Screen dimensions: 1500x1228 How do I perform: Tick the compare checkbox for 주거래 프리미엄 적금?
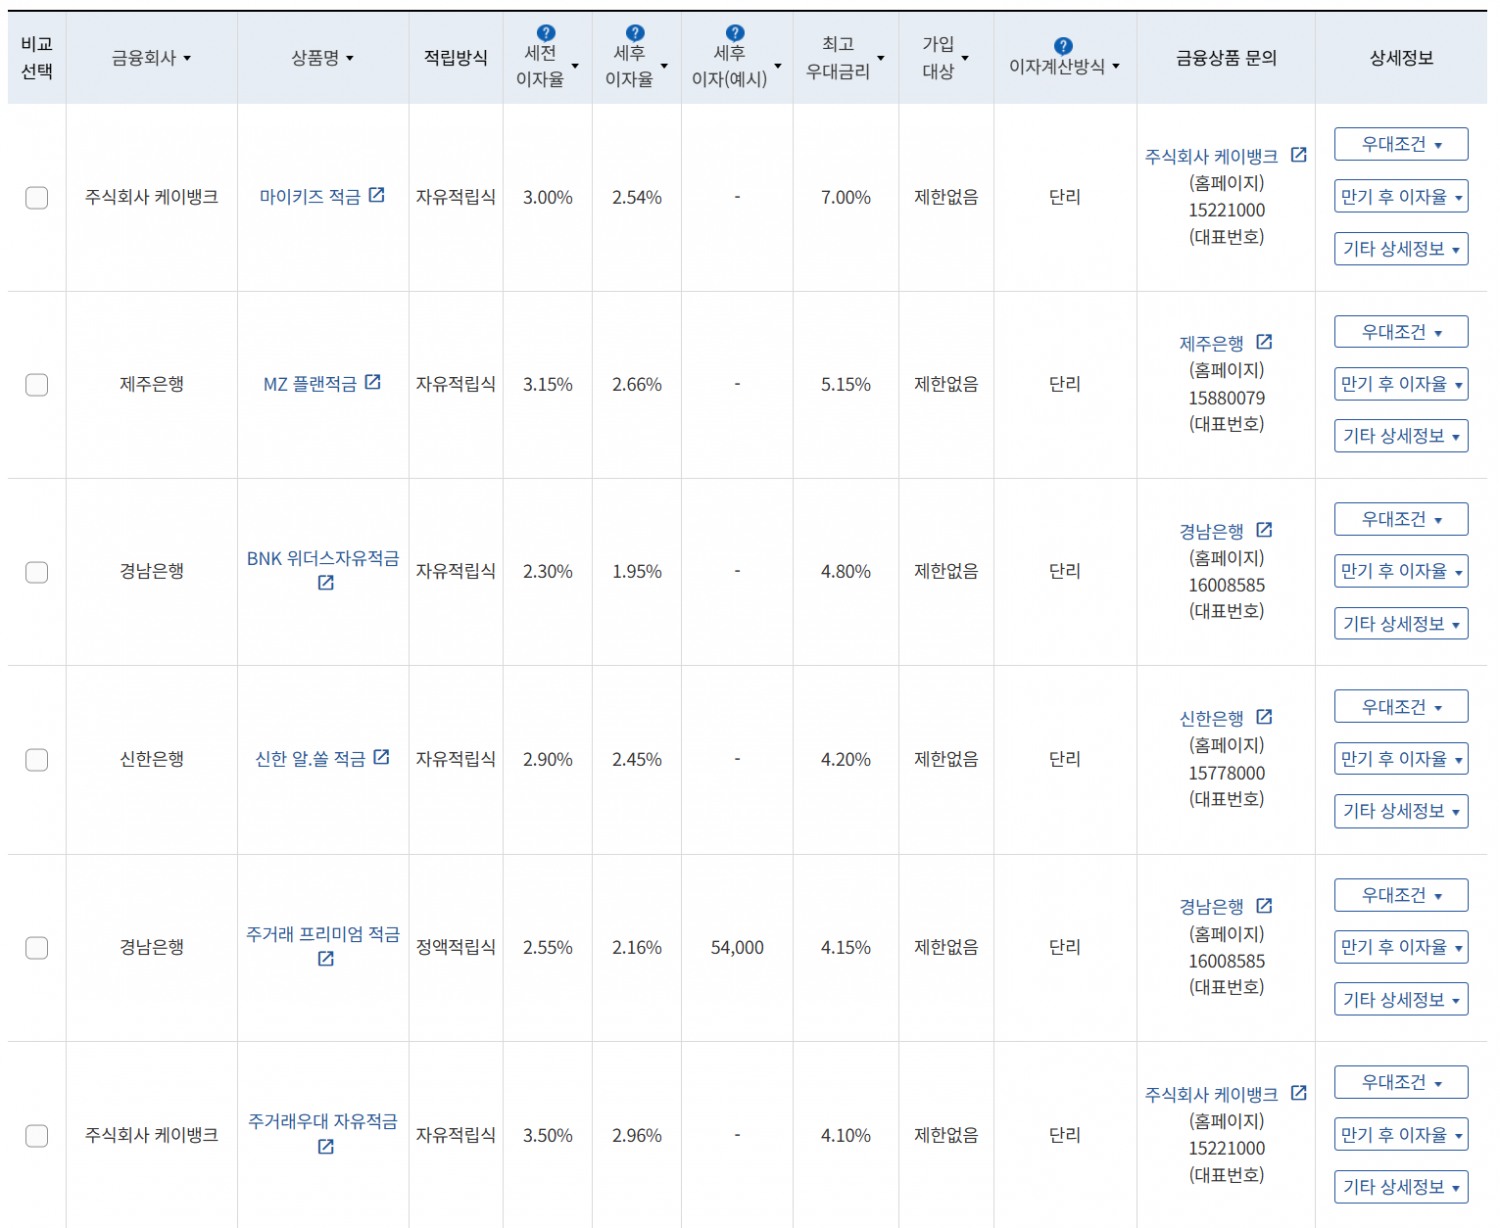[37, 948]
